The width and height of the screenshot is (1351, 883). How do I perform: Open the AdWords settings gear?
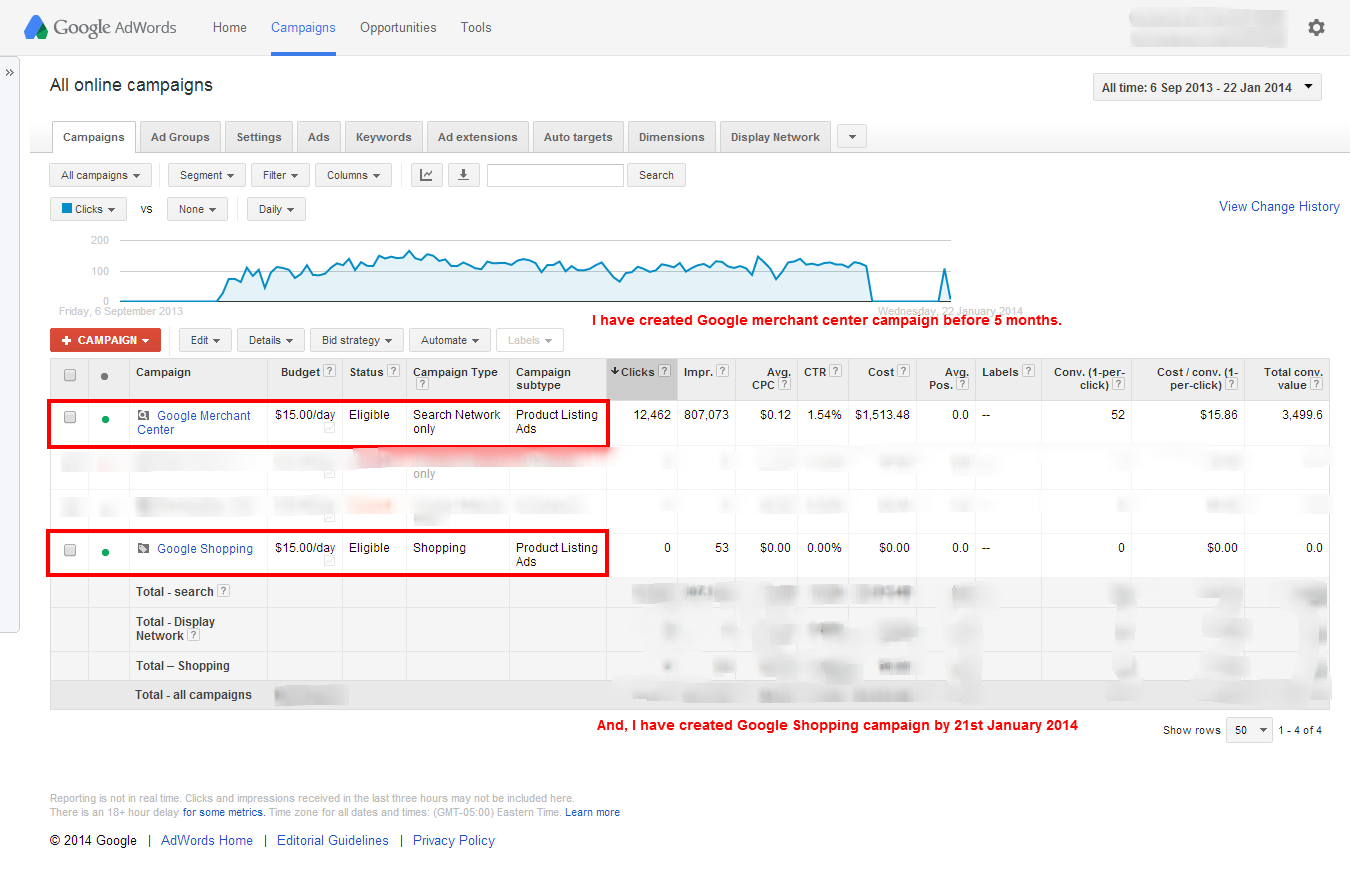click(1317, 27)
